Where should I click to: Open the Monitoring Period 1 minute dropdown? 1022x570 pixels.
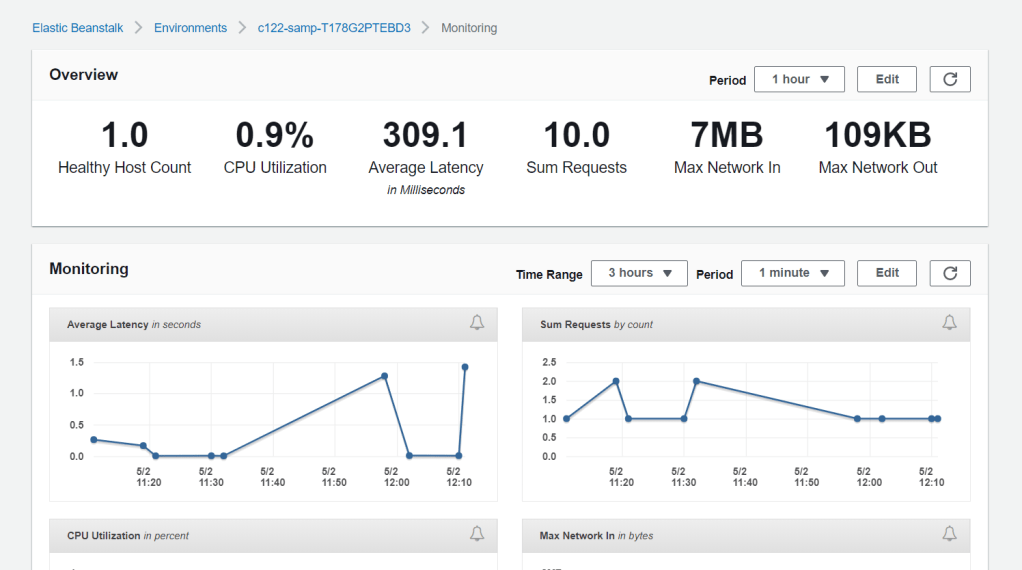coord(792,273)
